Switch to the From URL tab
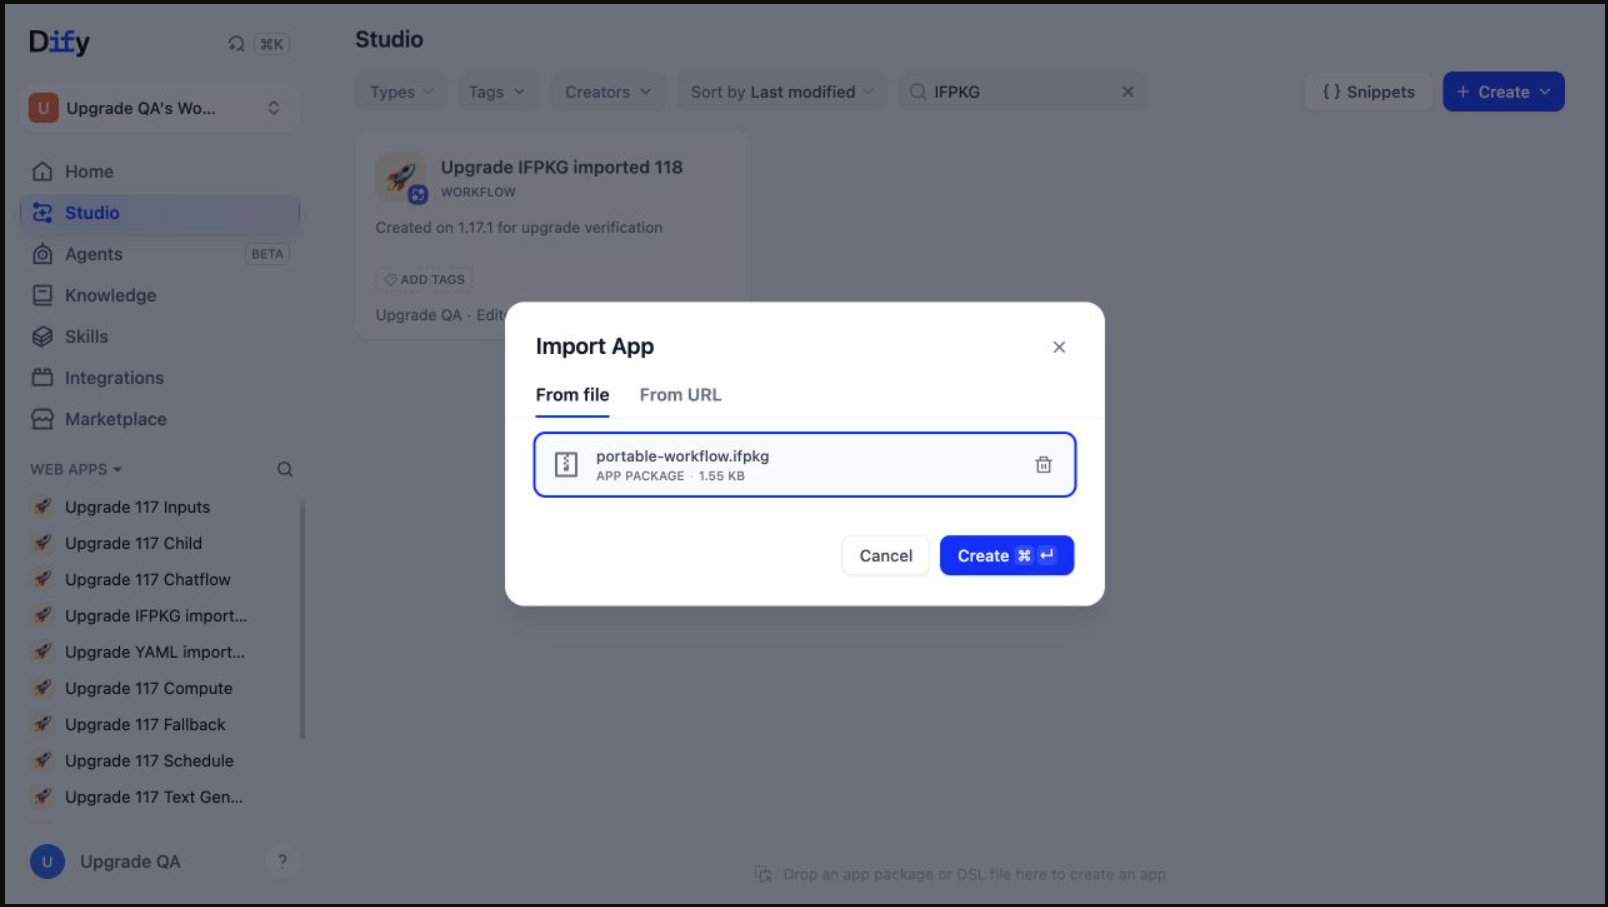 click(x=680, y=395)
